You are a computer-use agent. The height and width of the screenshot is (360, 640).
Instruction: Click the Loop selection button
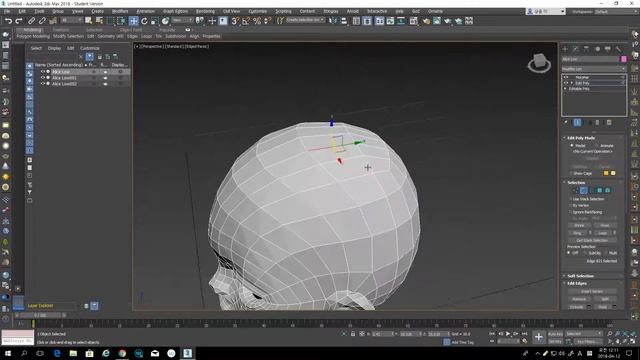(602, 233)
